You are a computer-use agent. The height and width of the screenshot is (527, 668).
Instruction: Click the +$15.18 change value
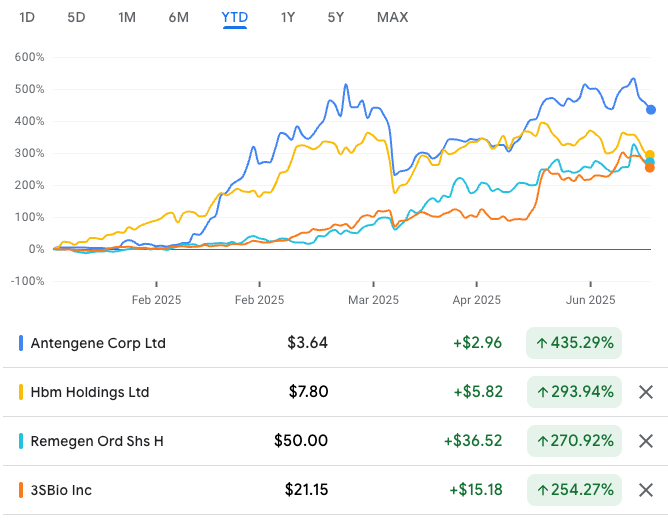click(476, 490)
